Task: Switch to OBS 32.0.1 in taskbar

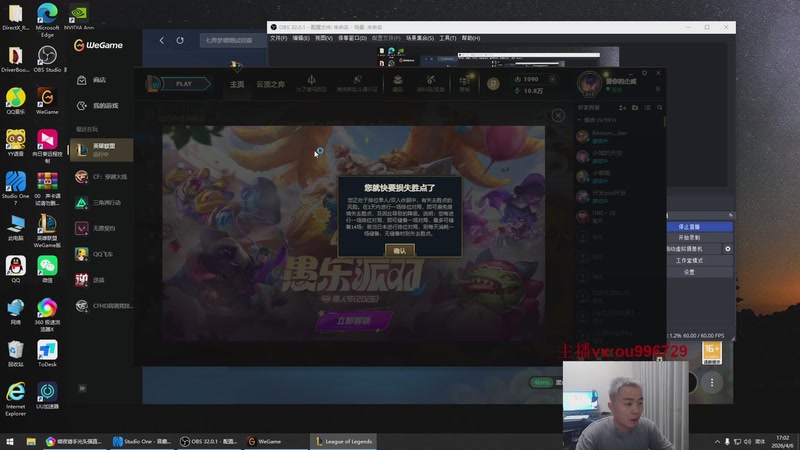Action: point(208,442)
